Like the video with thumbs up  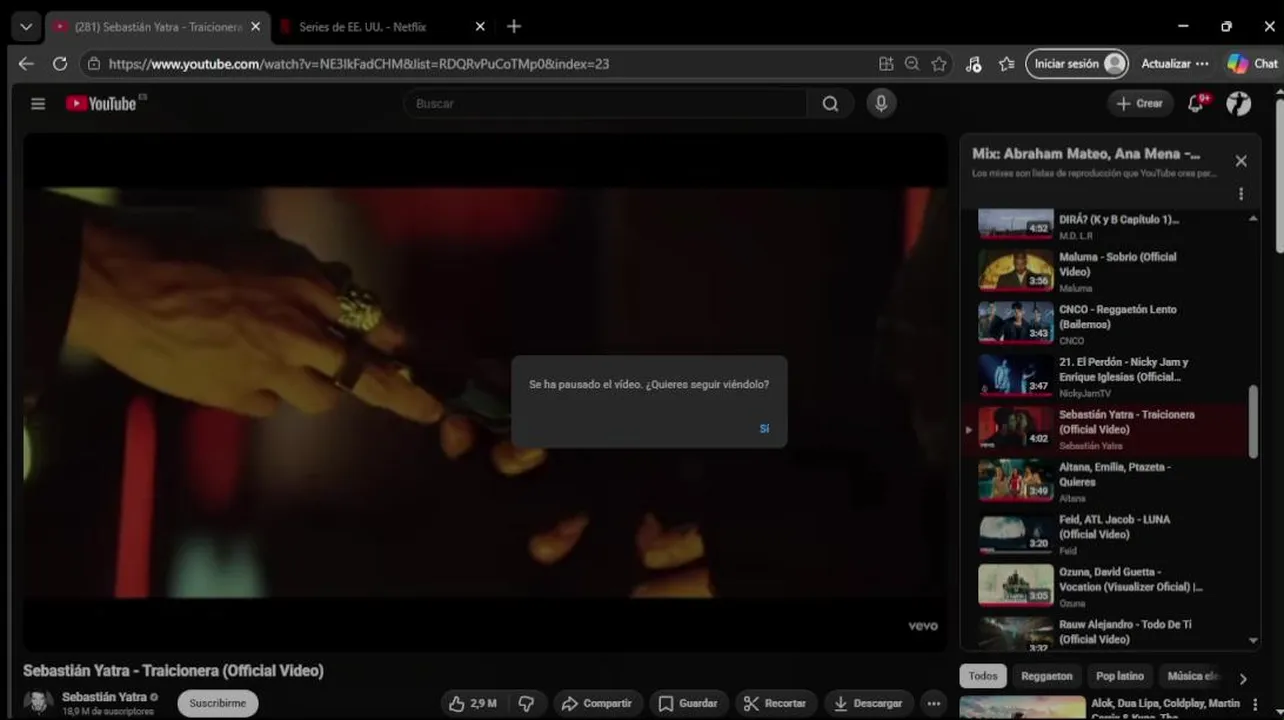point(473,703)
